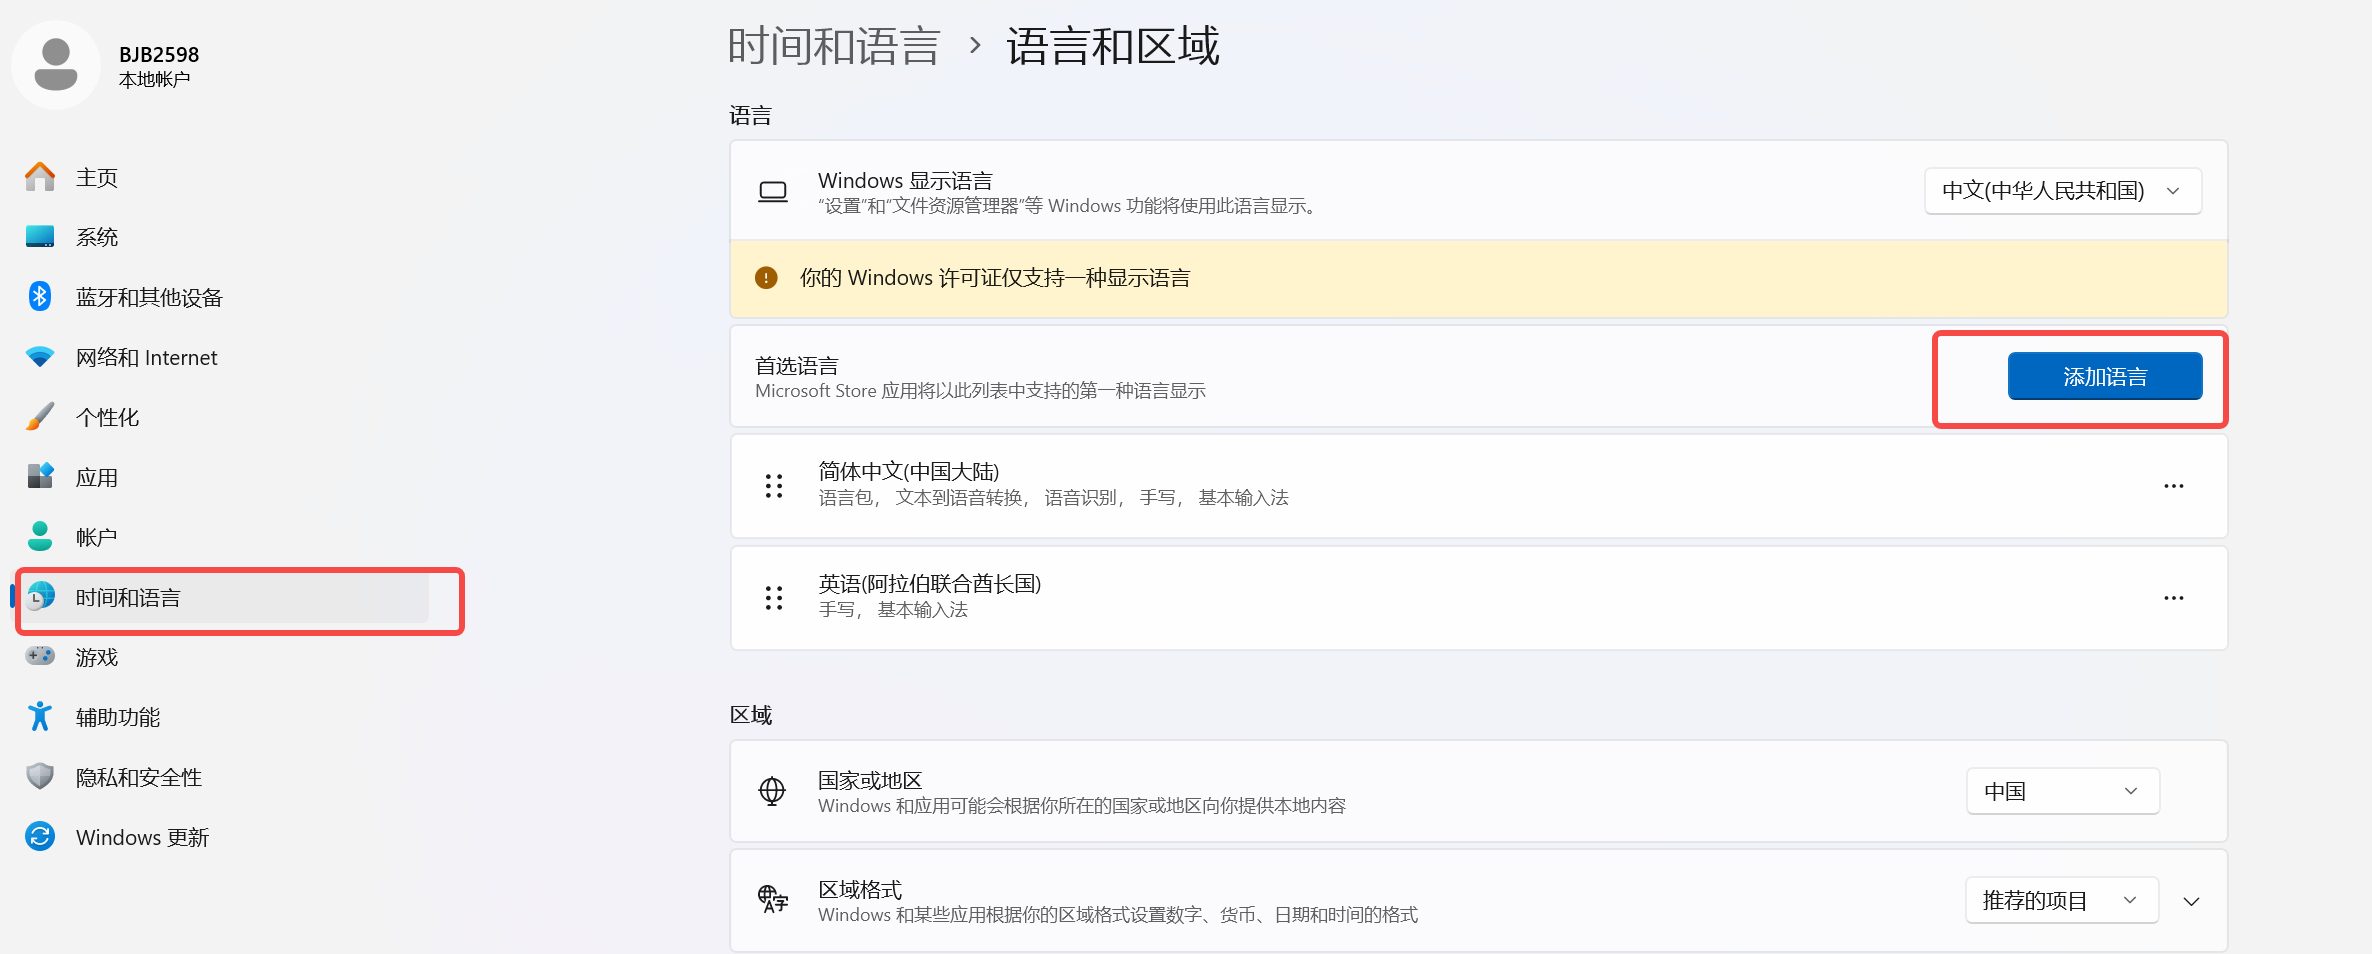This screenshot has height=954, width=2372.
Task: Open the 区域格式 dropdown showing 推荐的项目
Action: 2061,901
